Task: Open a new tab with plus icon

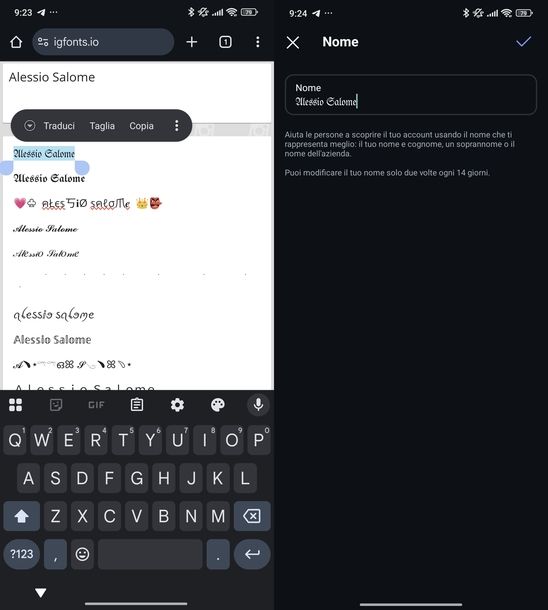Action: (192, 42)
